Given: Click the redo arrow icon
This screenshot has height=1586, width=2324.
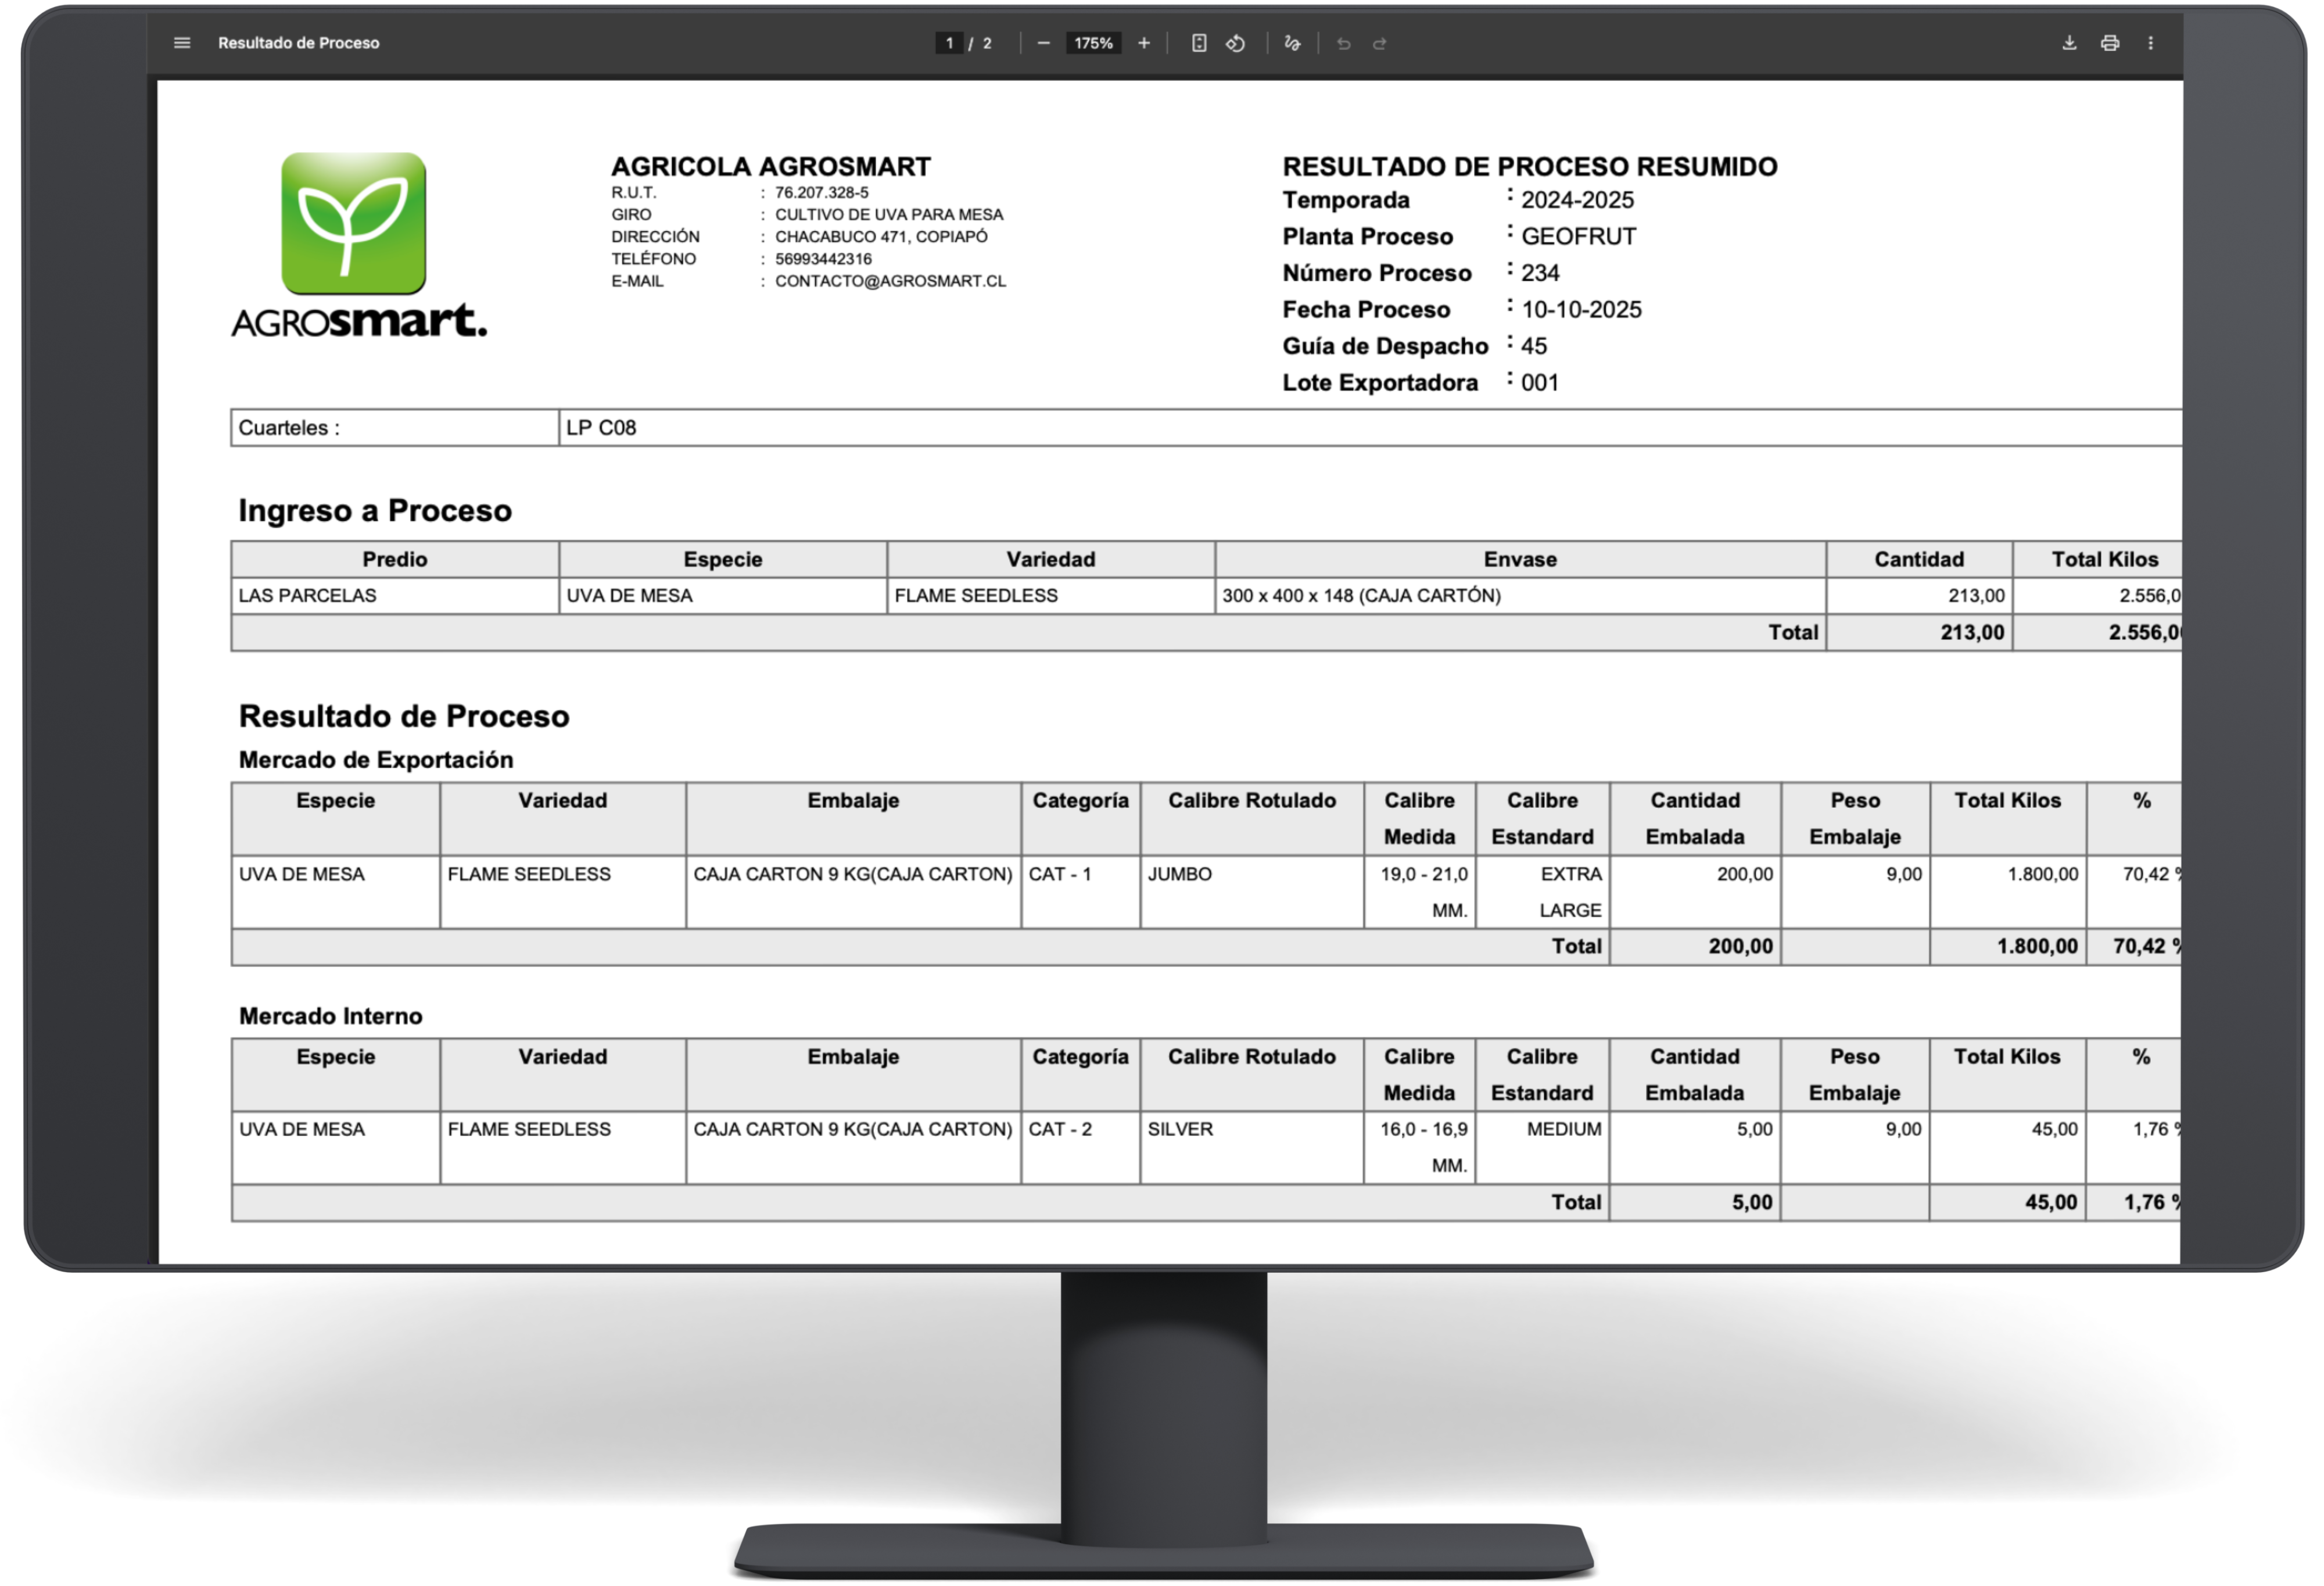Looking at the screenshot, I should pyautogui.click(x=1379, y=43).
